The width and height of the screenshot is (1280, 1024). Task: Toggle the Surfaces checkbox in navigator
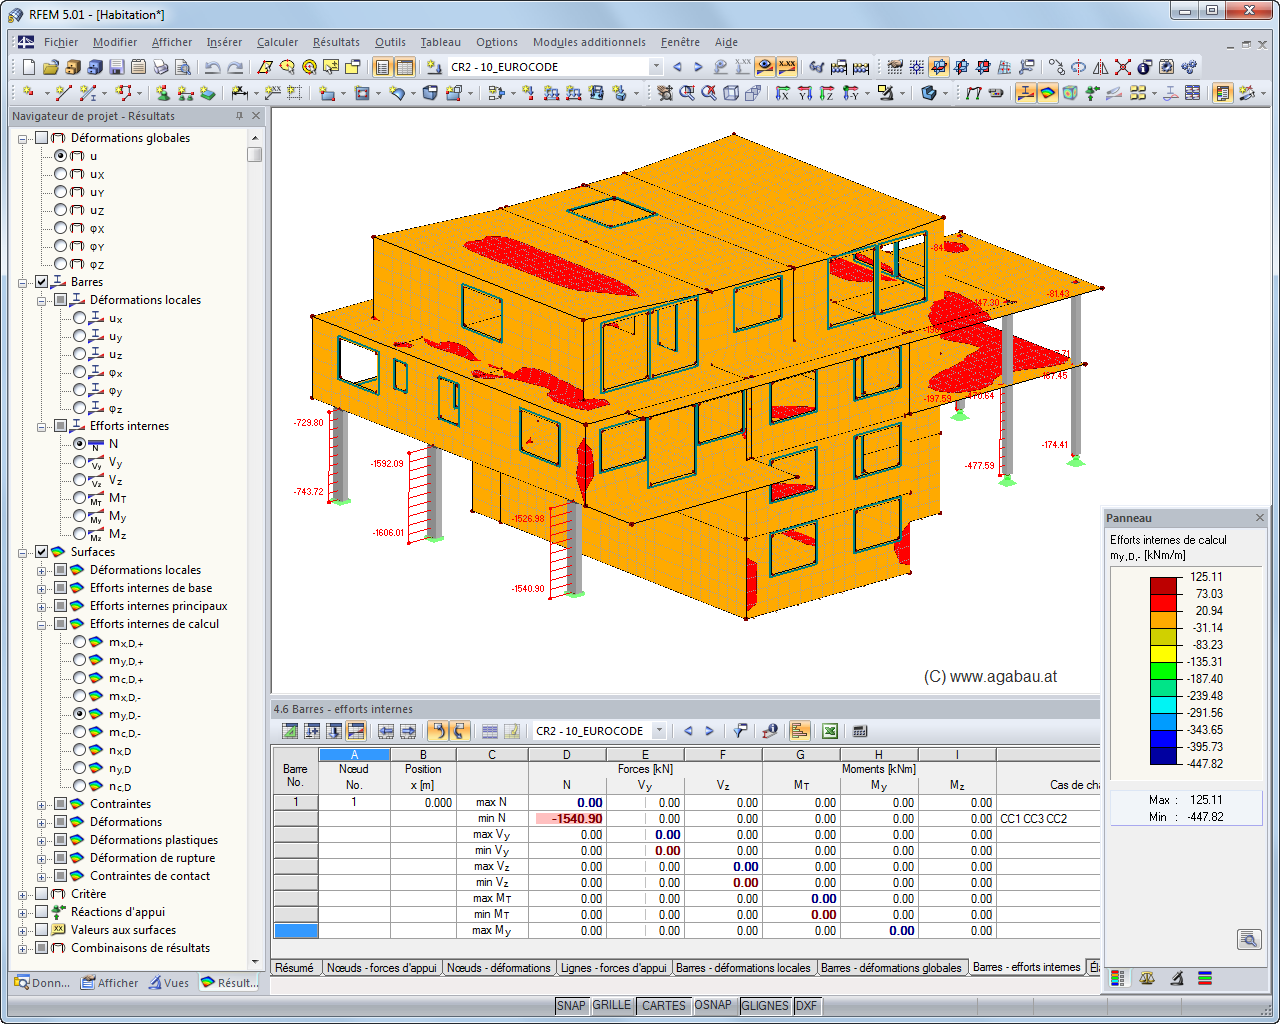42,552
